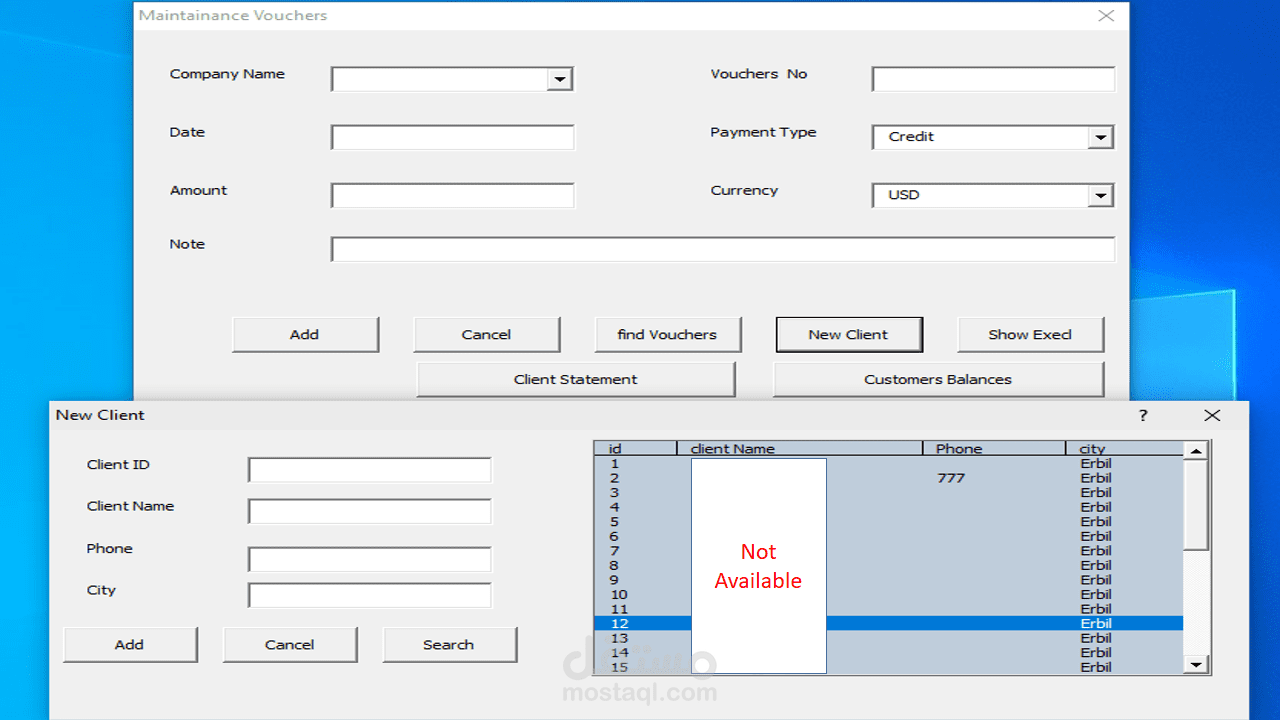Select list row with id 10
Viewport: 1280px width, 720px height.
click(889, 595)
